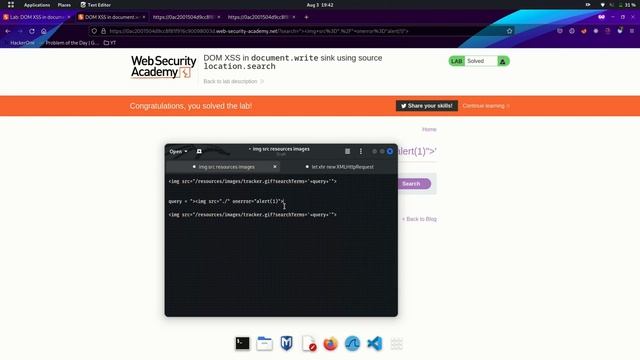
Task: Click the purple Search button
Action: 413,184
